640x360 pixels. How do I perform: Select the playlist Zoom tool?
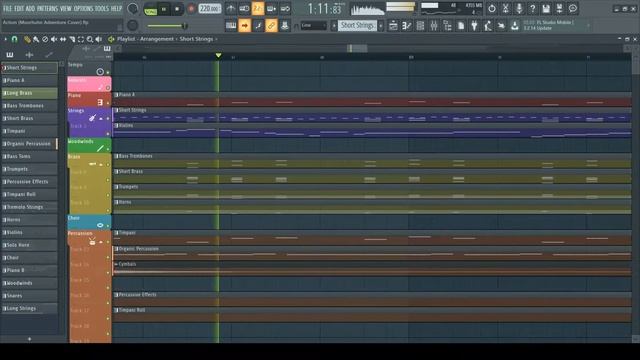coord(90,39)
